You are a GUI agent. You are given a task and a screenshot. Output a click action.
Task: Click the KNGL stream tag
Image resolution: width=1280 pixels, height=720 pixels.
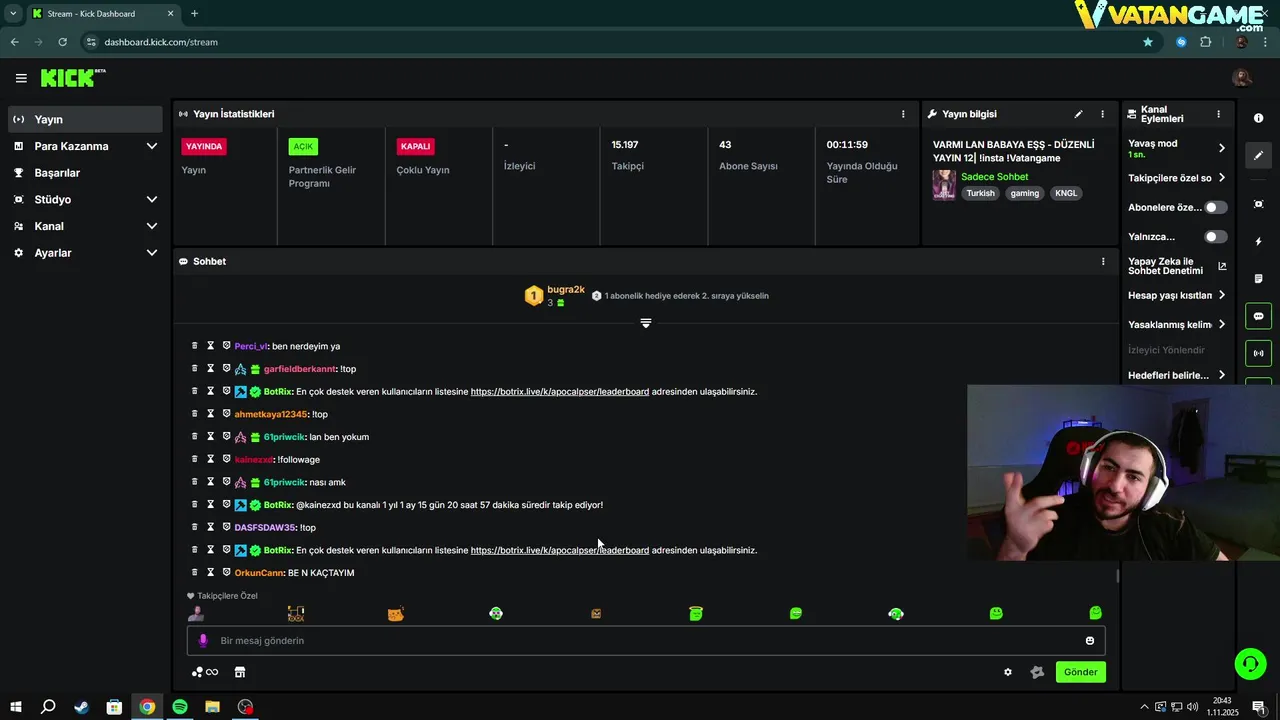click(x=1066, y=193)
